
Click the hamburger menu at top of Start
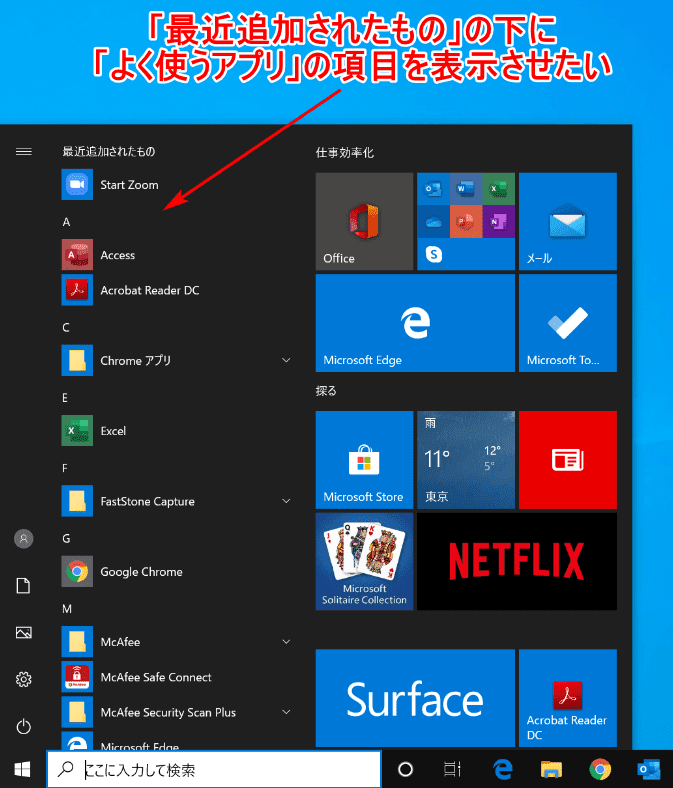24,151
